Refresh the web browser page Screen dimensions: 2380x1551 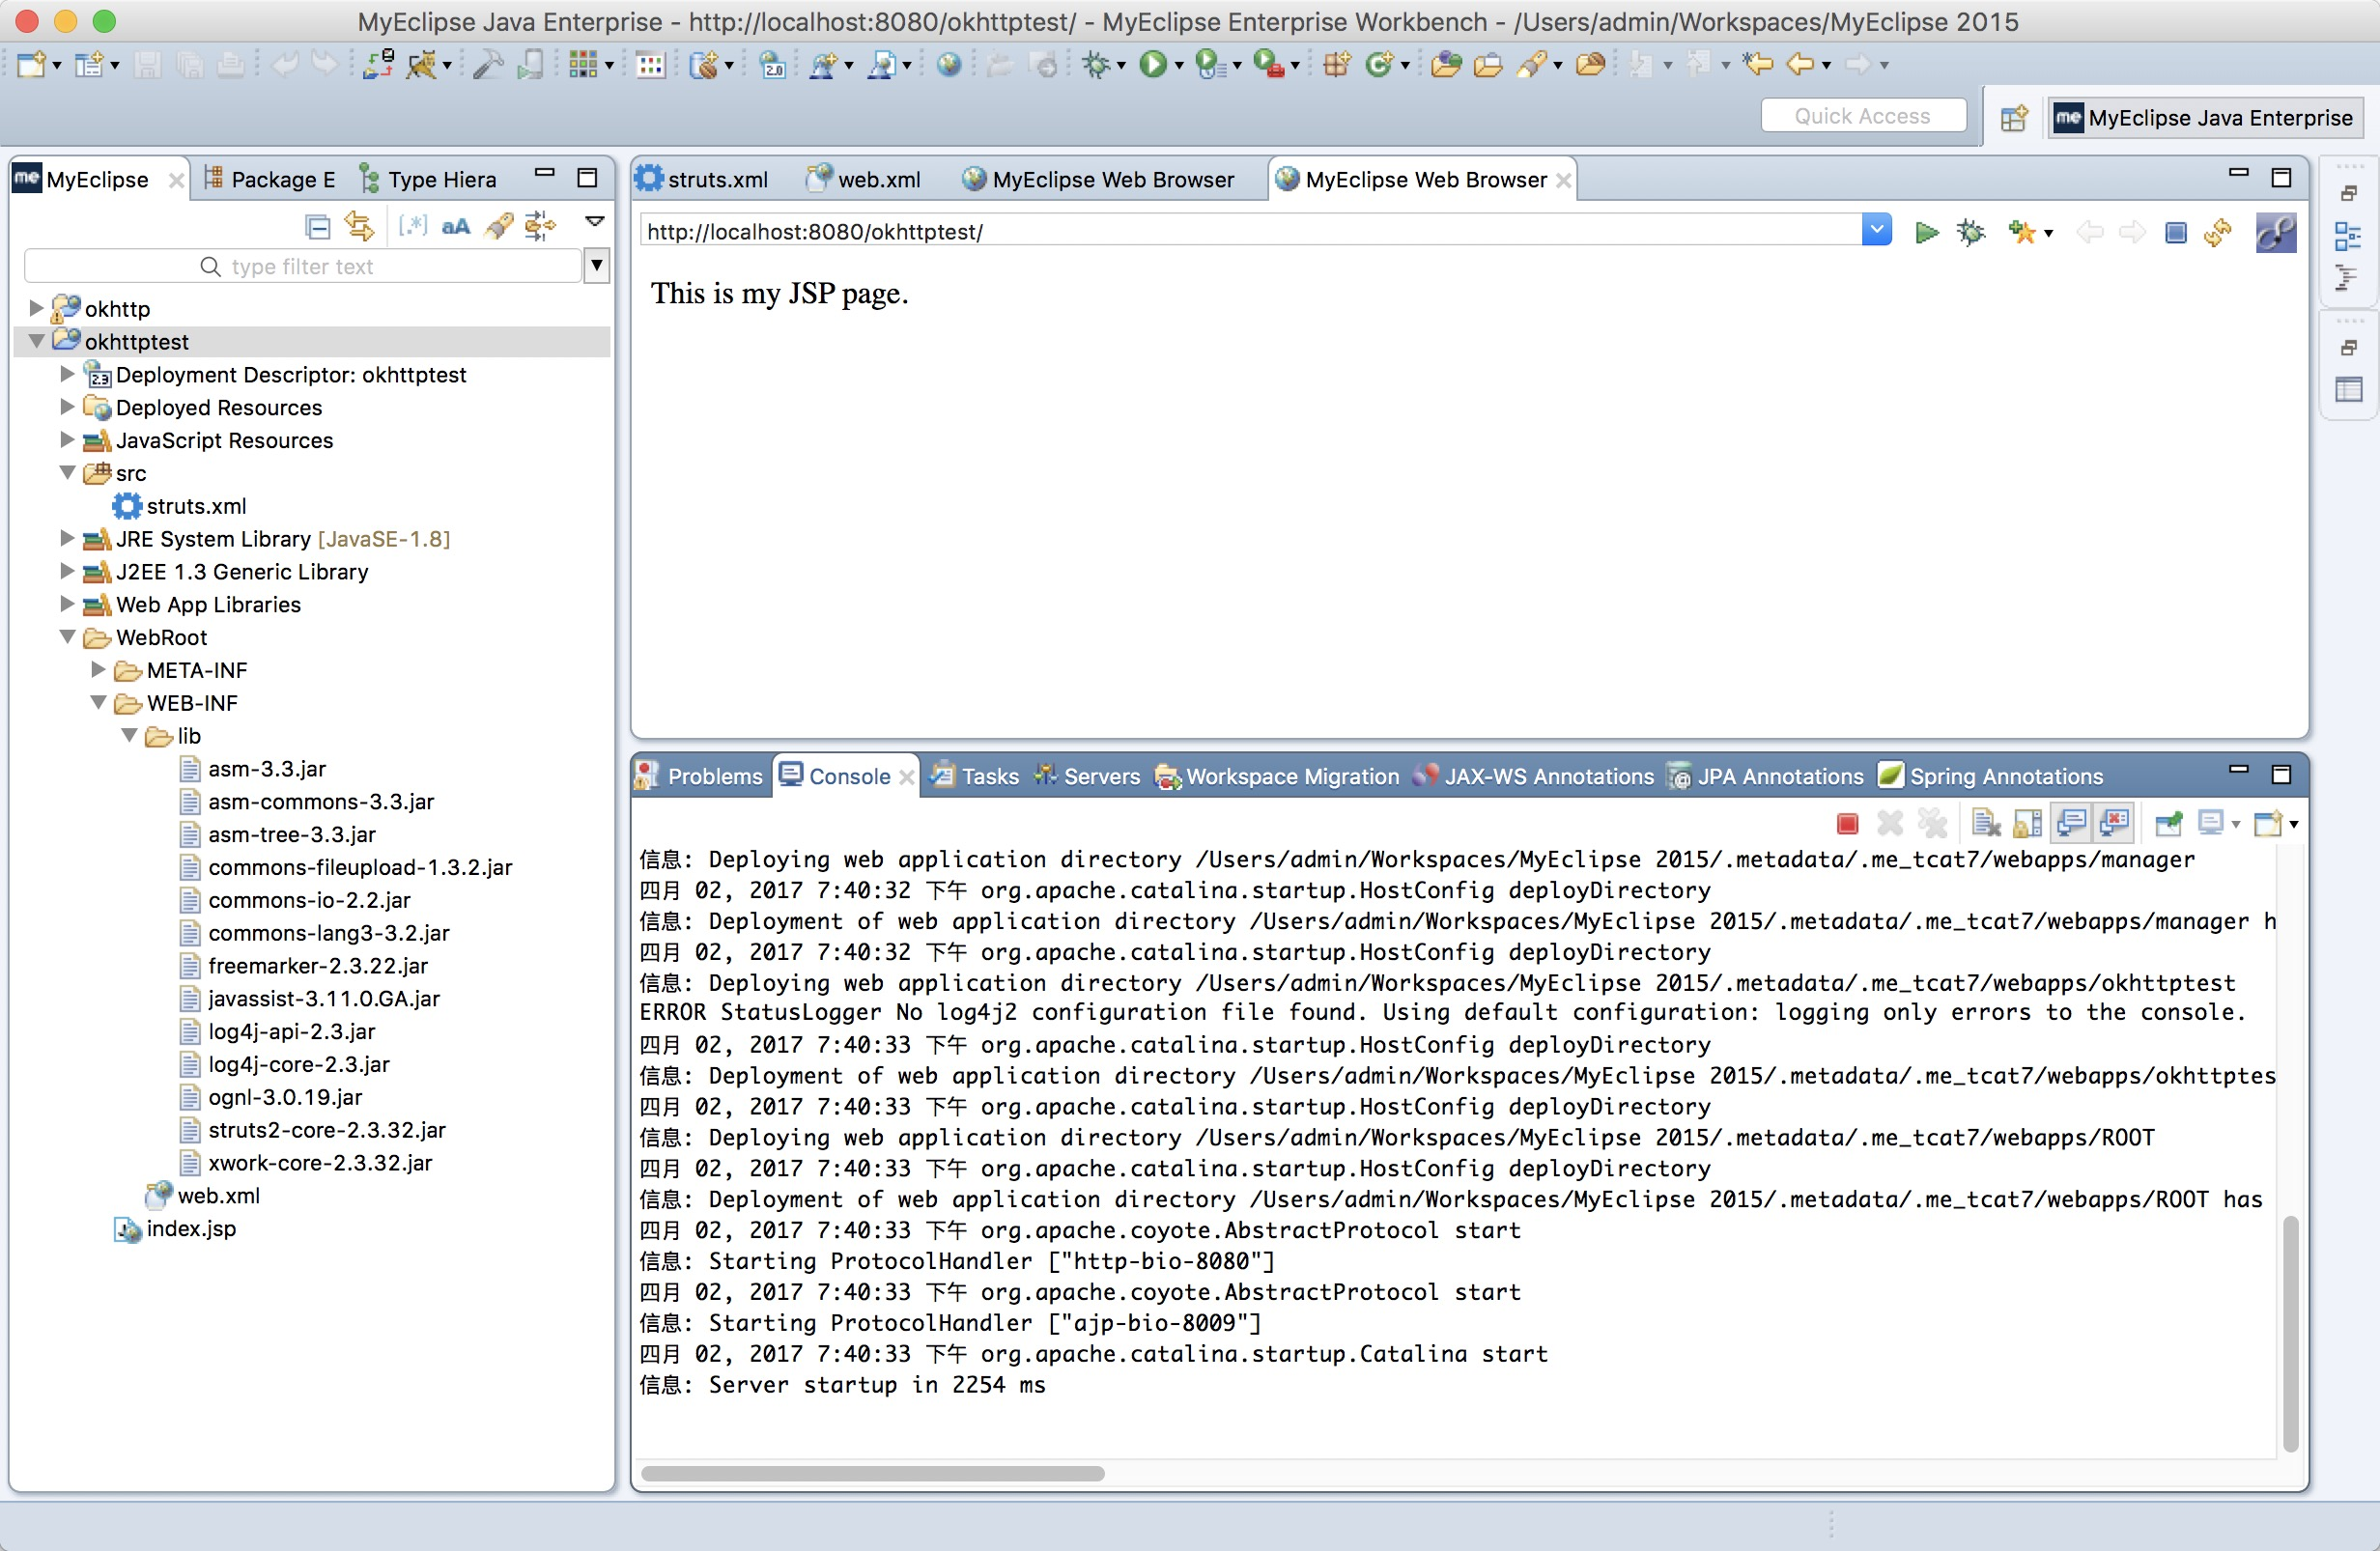pos(2217,233)
